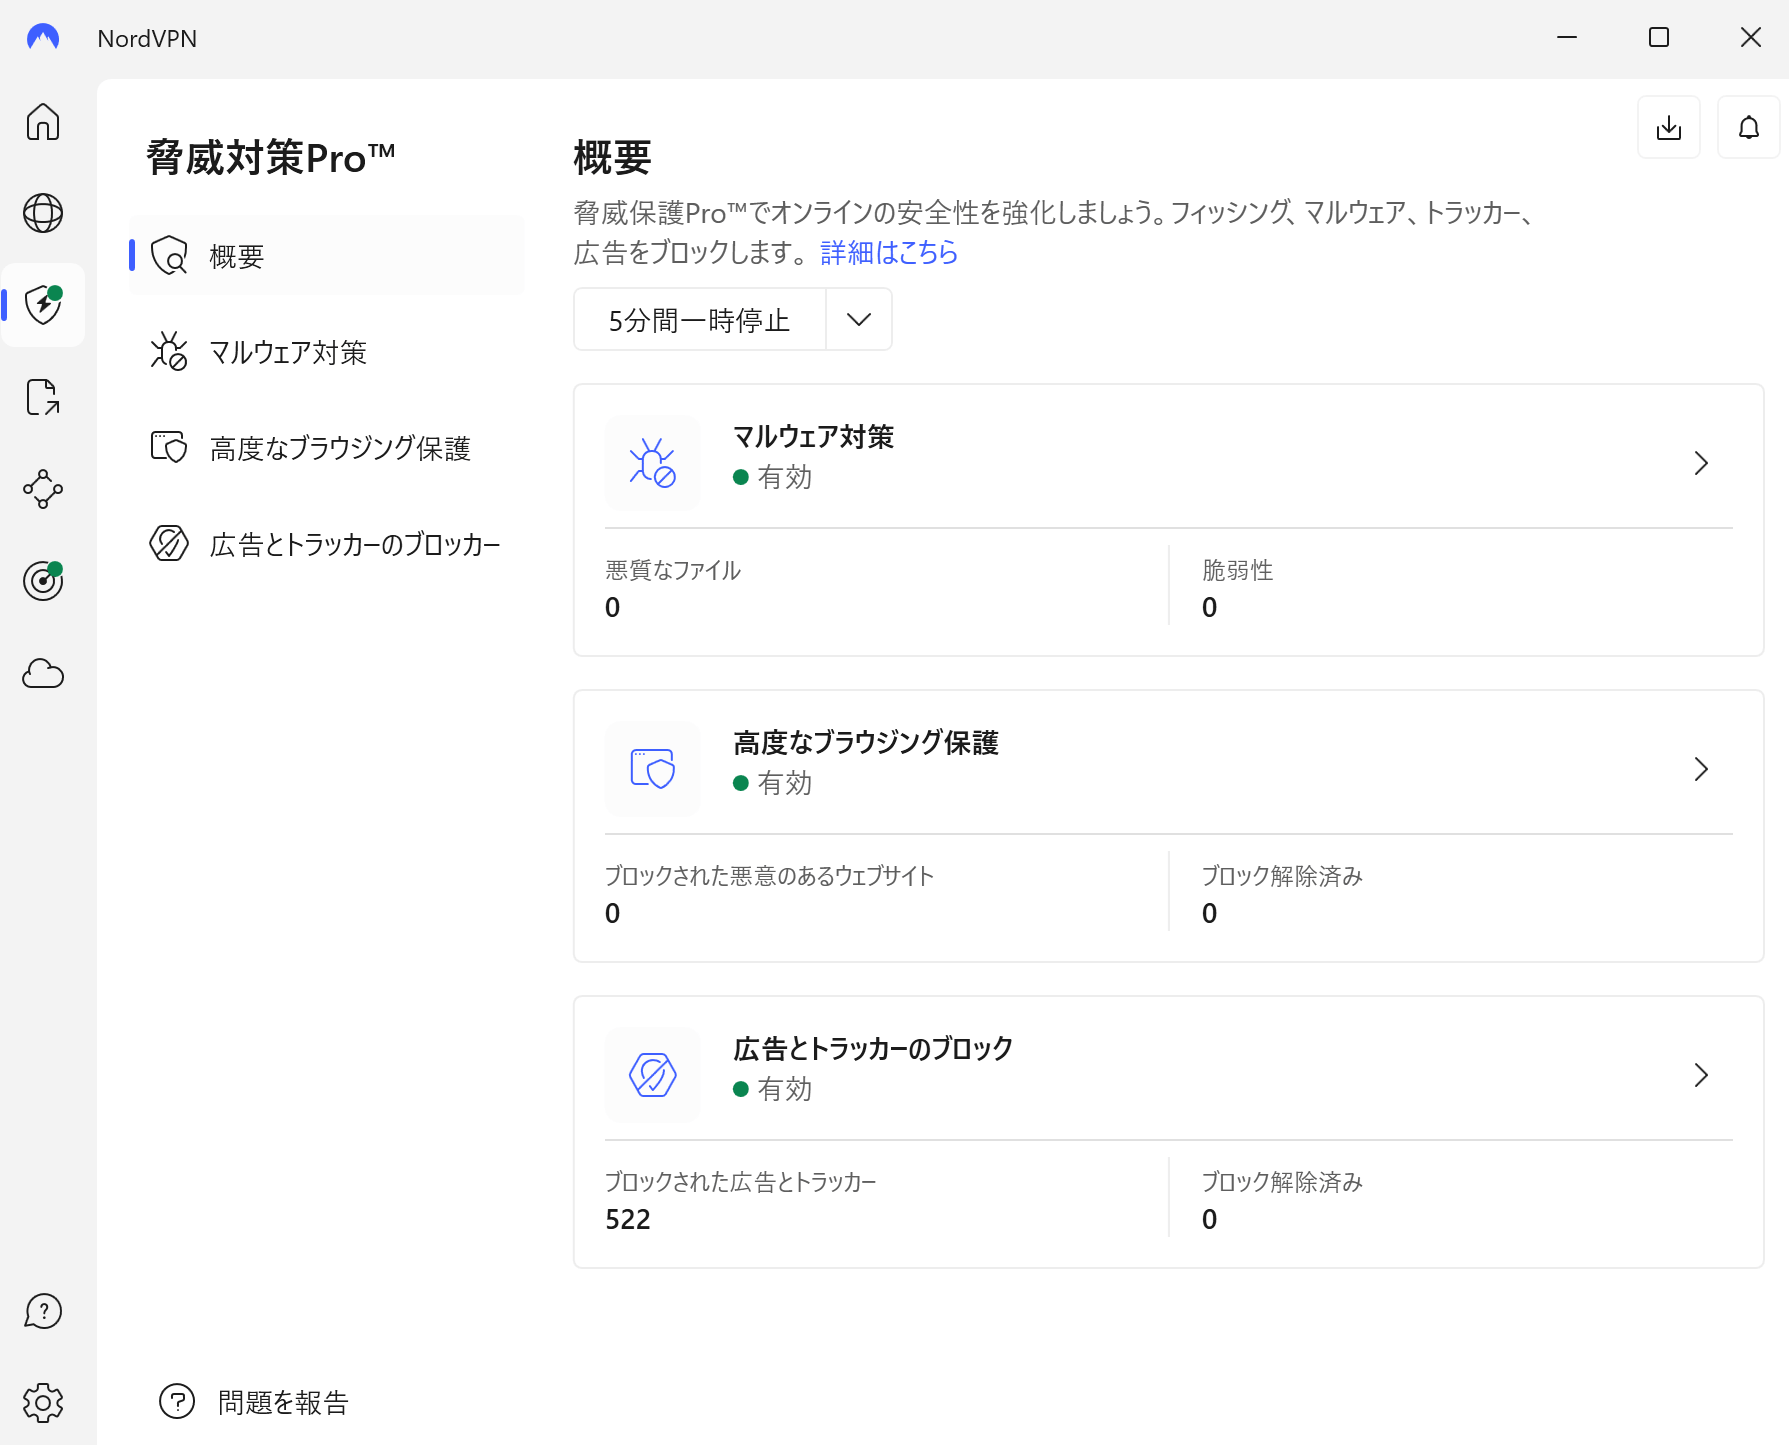Viewport: 1789px width, 1445px height.
Task: Click the 脆弱性 count label
Action: coord(1238,570)
